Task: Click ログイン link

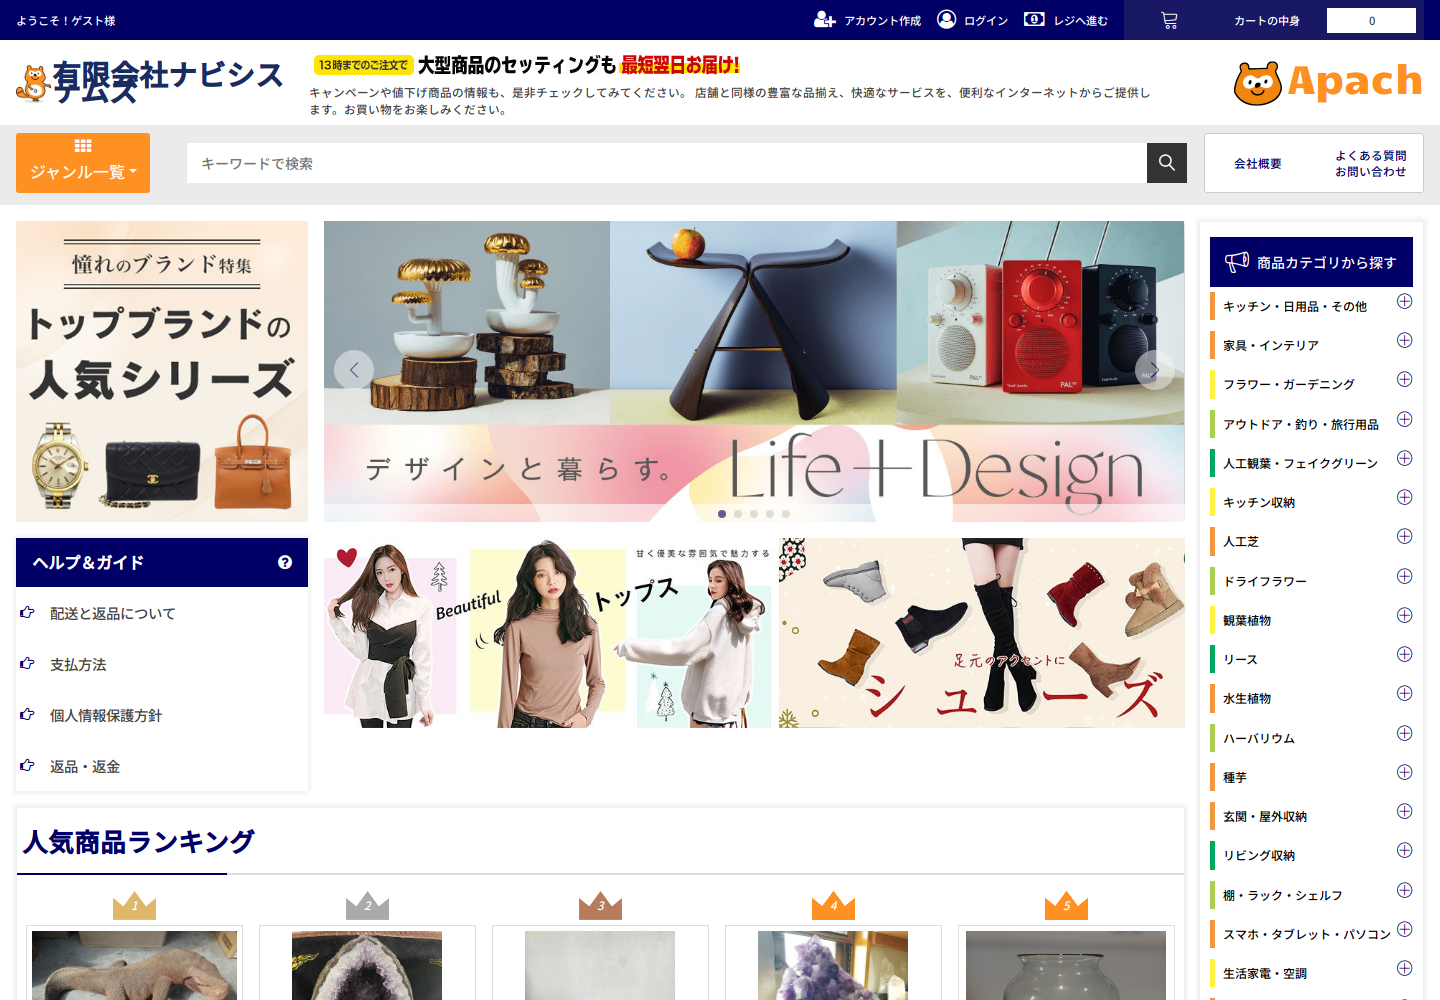Action: coord(985,21)
